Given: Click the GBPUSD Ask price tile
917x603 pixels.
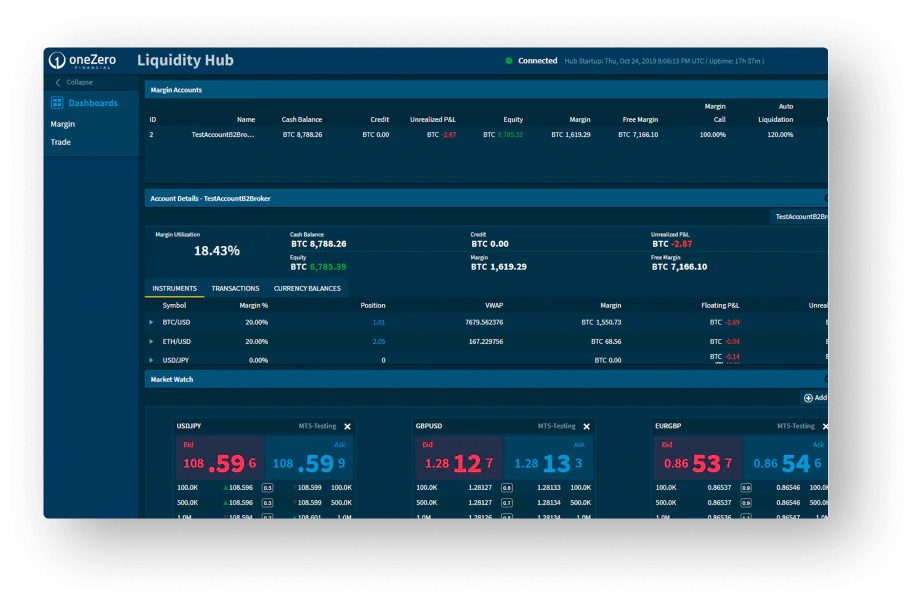Looking at the screenshot, I should click(x=548, y=459).
